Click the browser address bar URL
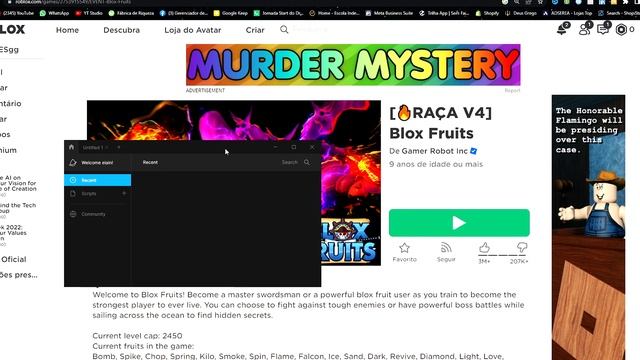The height and width of the screenshot is (360, 640). point(73,2)
